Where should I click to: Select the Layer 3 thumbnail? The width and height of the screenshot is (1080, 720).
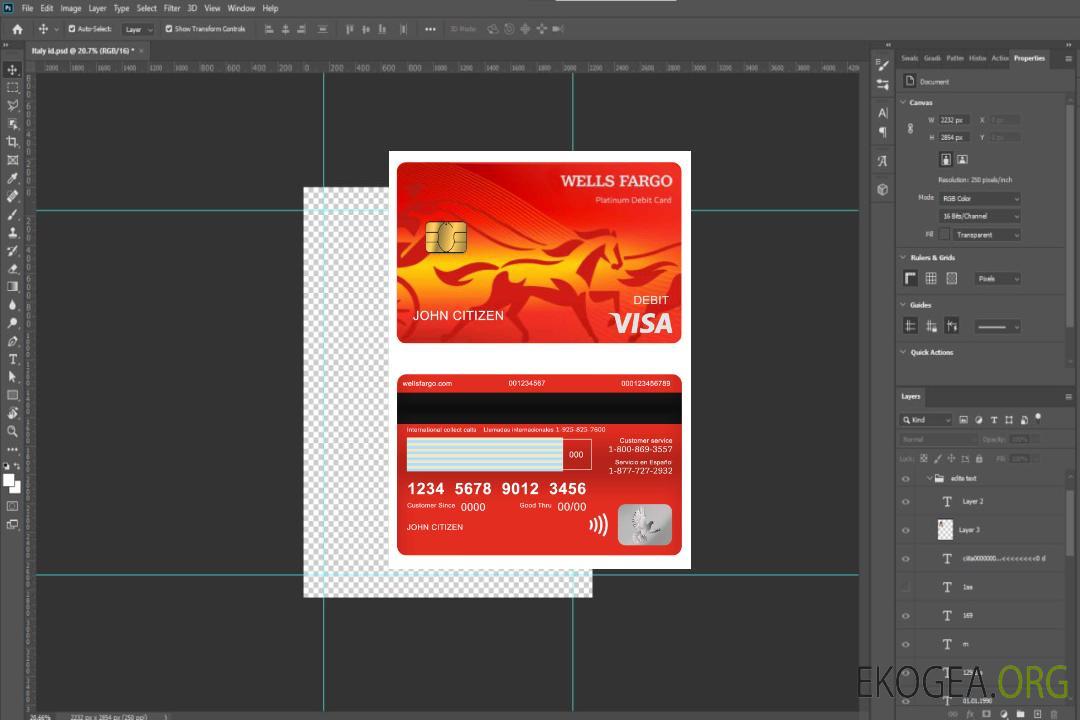click(x=945, y=529)
